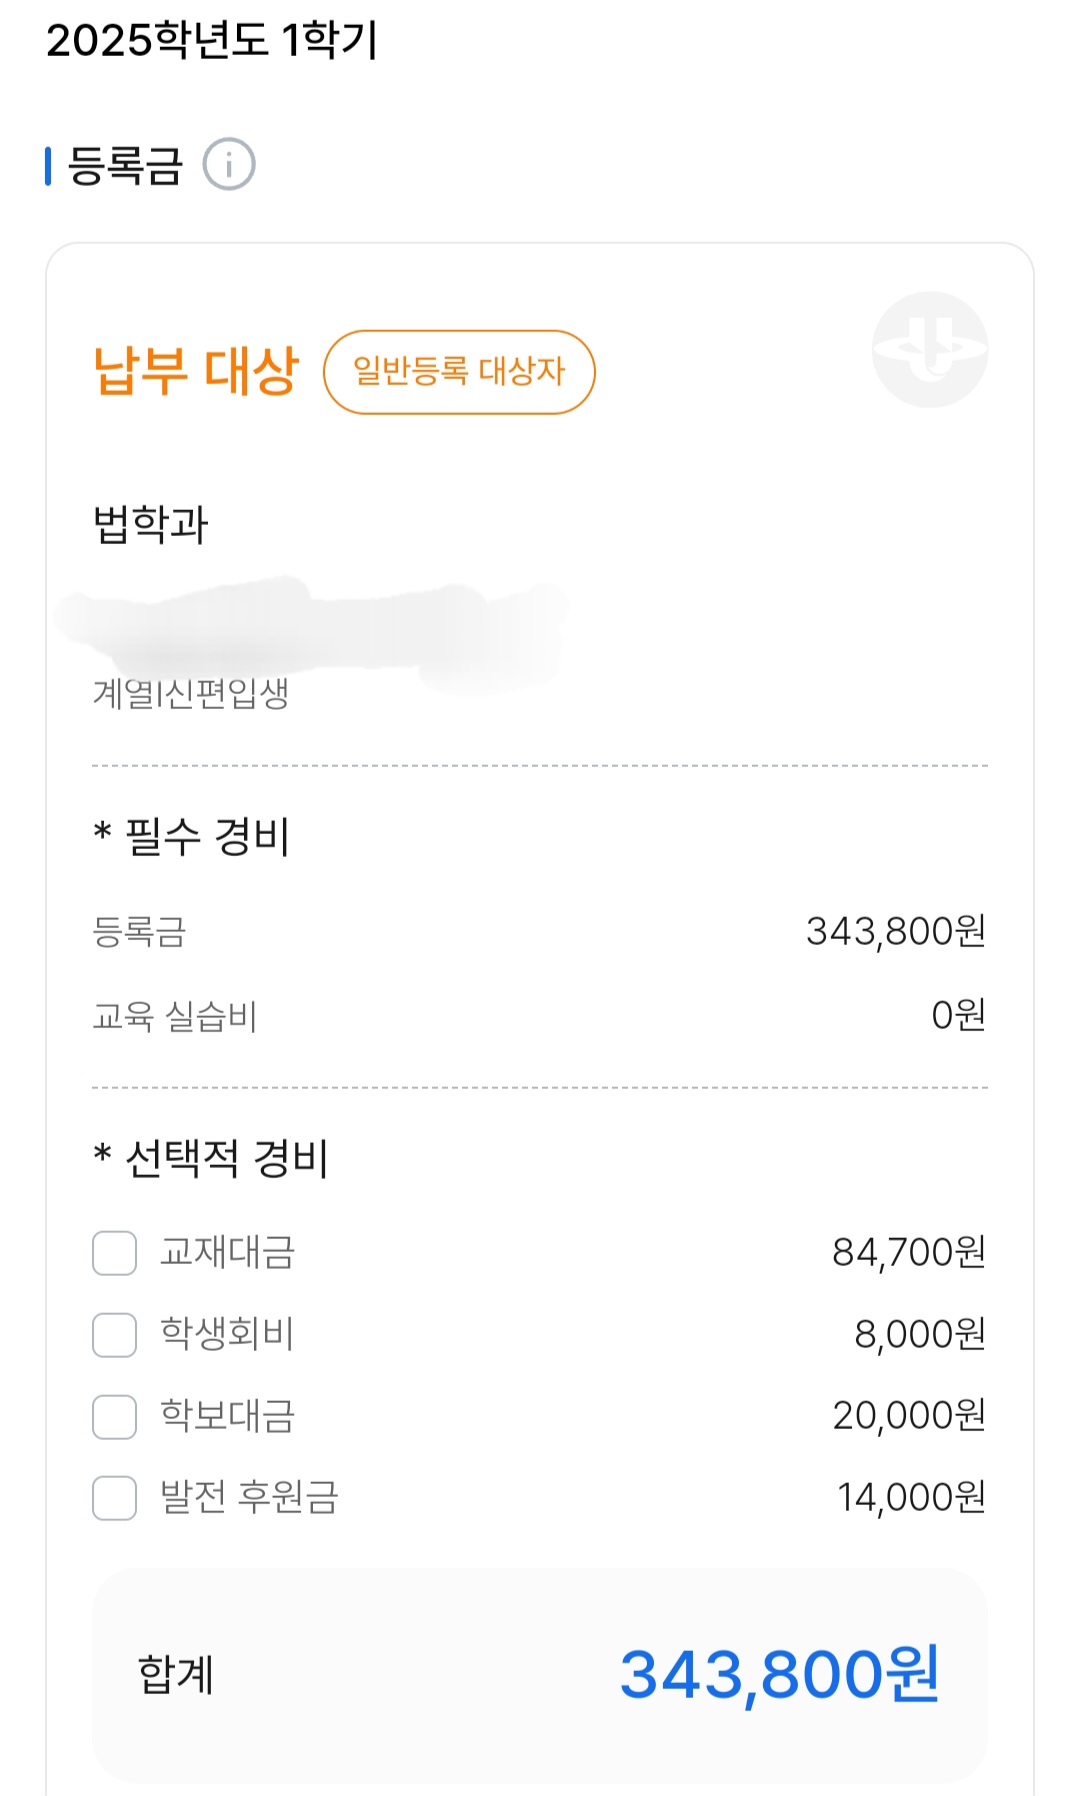The height and width of the screenshot is (1796, 1080).
Task: Check the 학생회비 checkbox
Action: pyautogui.click(x=114, y=1335)
